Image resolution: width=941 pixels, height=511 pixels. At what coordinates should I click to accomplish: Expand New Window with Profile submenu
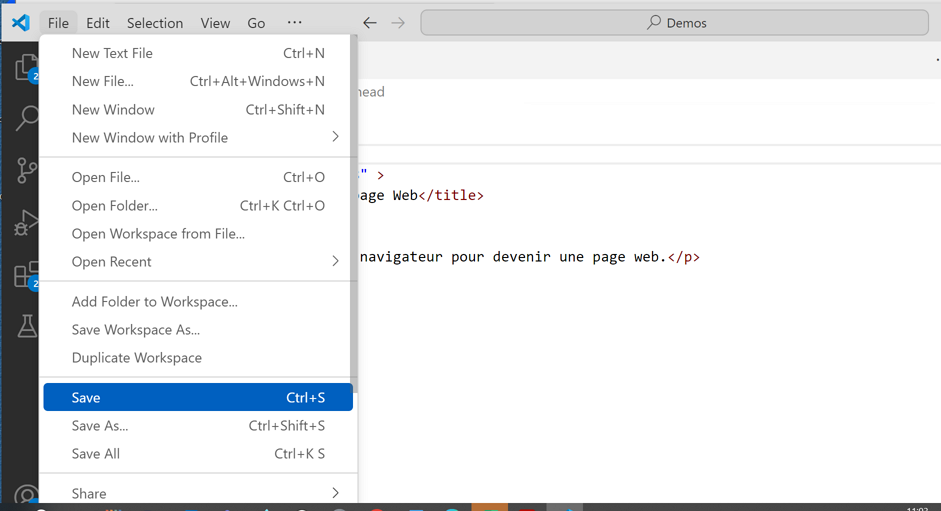[x=198, y=138]
